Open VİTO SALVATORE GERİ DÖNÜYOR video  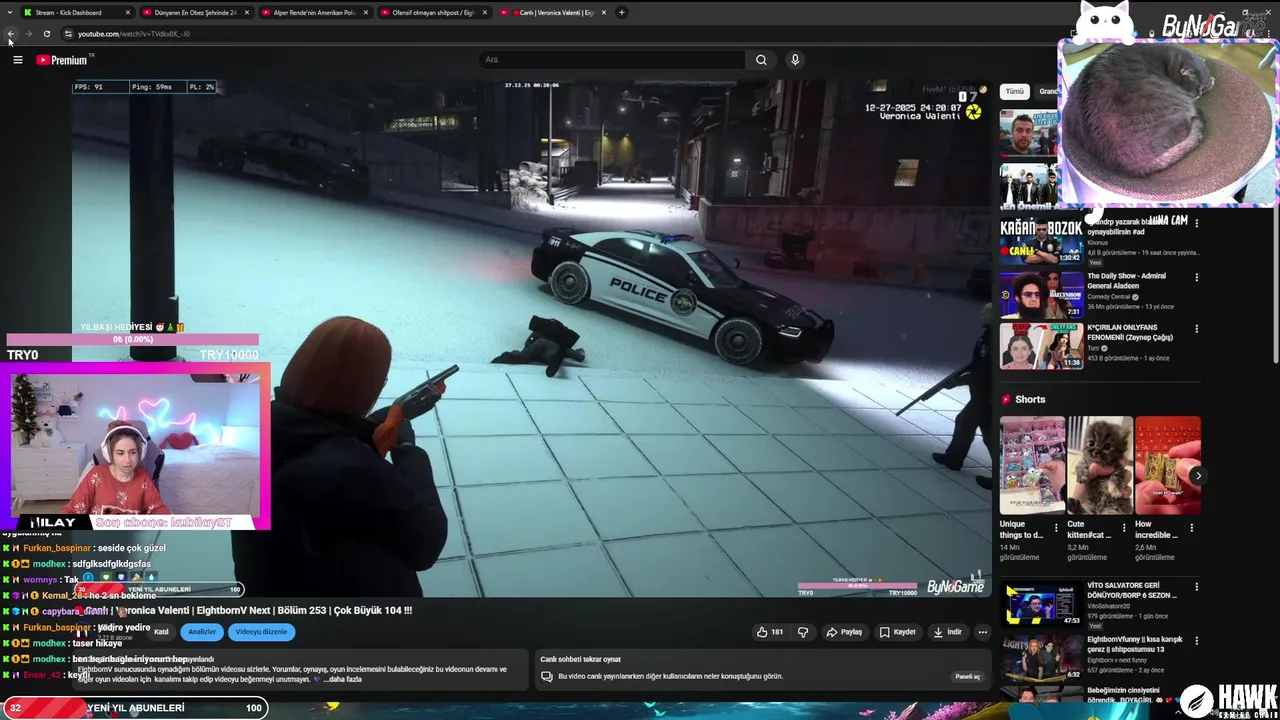point(1042,603)
